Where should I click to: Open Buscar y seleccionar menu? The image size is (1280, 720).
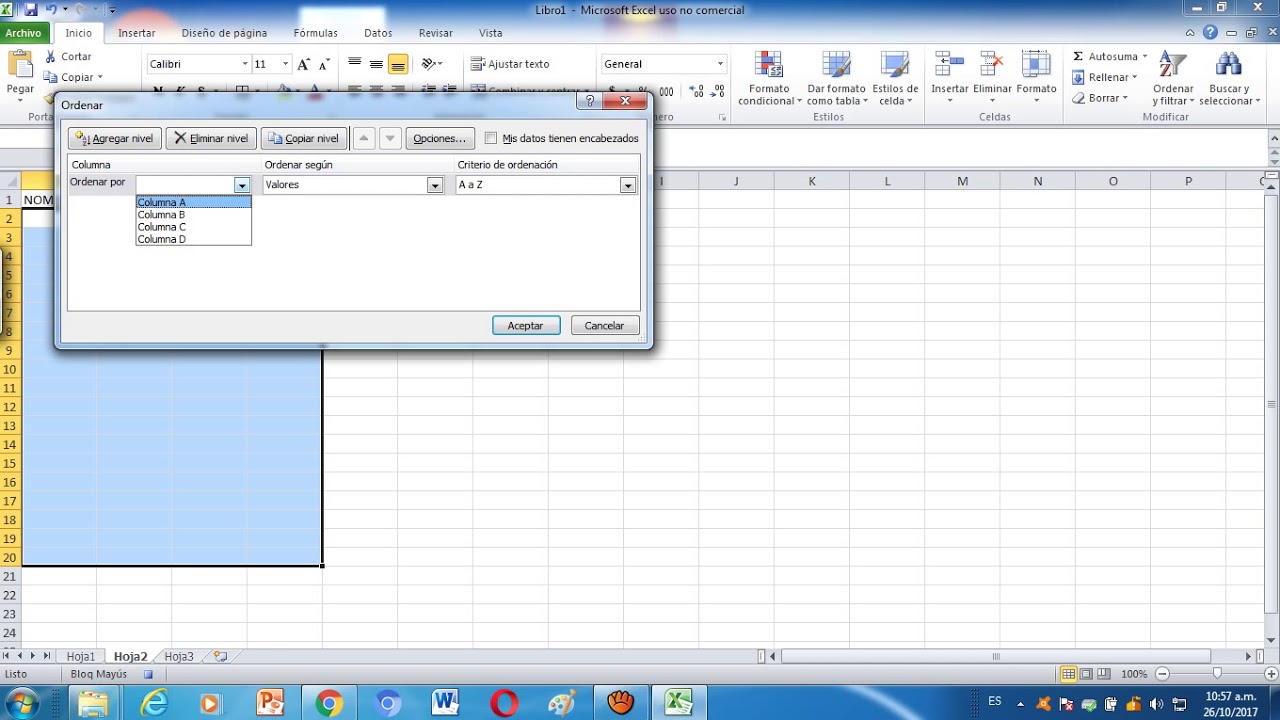1227,79
